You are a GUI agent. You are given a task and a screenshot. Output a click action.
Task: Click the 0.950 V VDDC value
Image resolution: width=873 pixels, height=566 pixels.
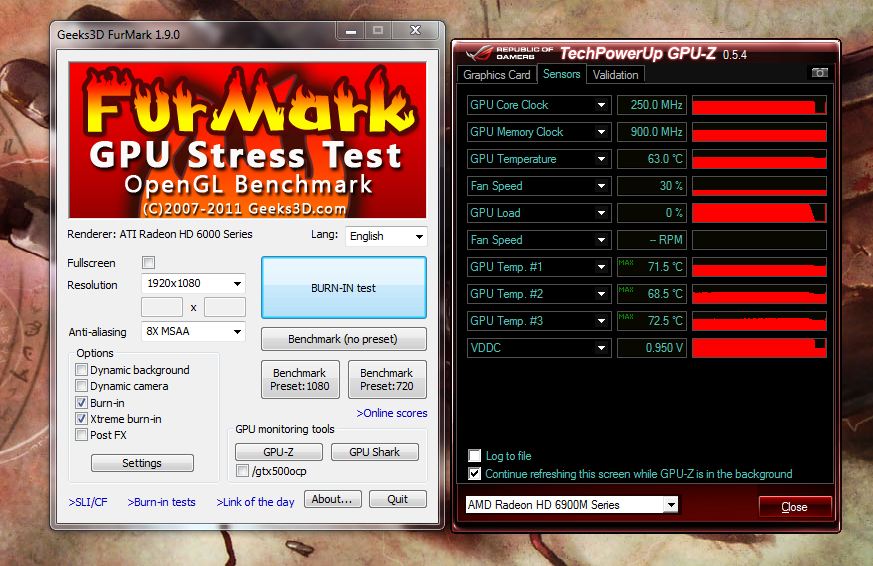coord(652,348)
